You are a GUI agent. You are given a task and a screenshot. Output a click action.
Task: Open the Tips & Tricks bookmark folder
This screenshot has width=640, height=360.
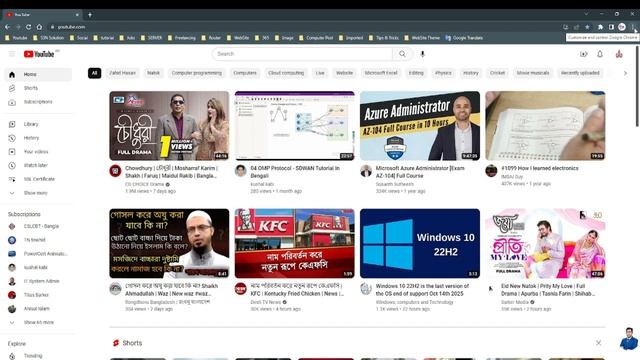point(384,38)
